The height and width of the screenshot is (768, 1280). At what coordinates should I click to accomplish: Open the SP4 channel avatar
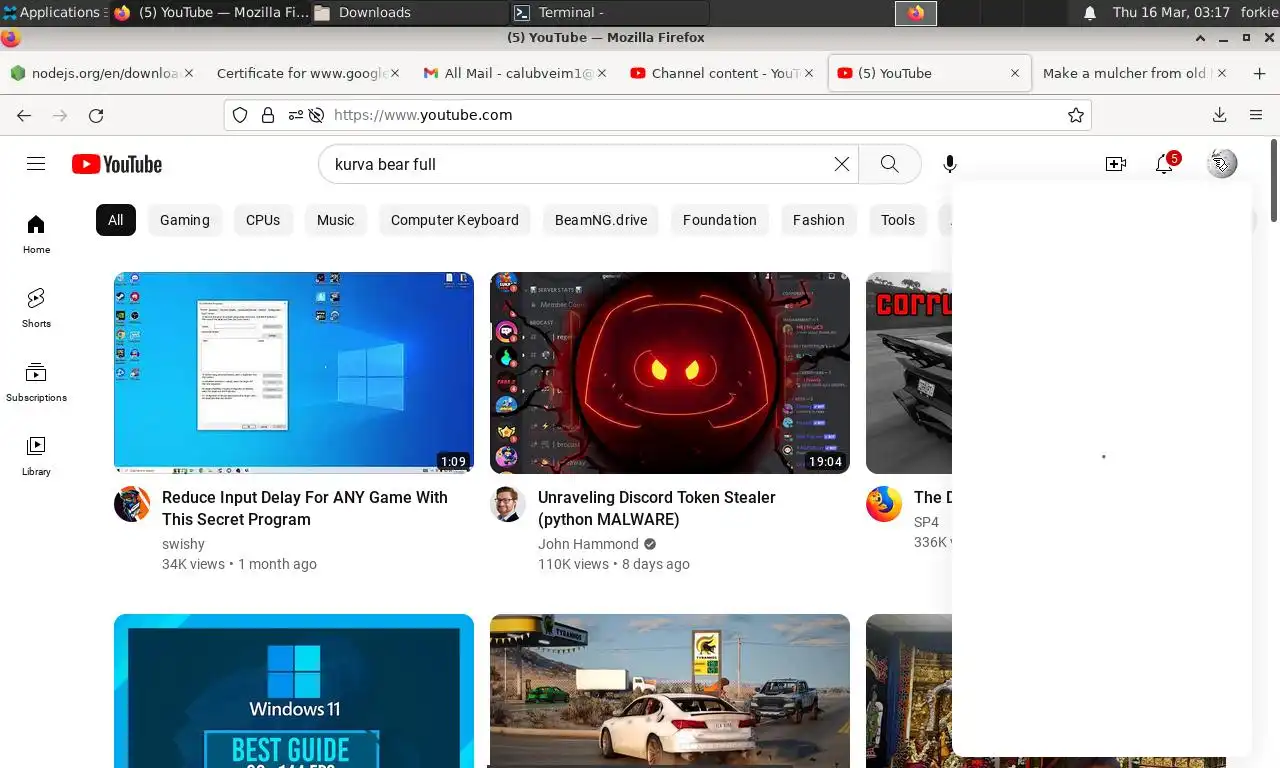[884, 504]
